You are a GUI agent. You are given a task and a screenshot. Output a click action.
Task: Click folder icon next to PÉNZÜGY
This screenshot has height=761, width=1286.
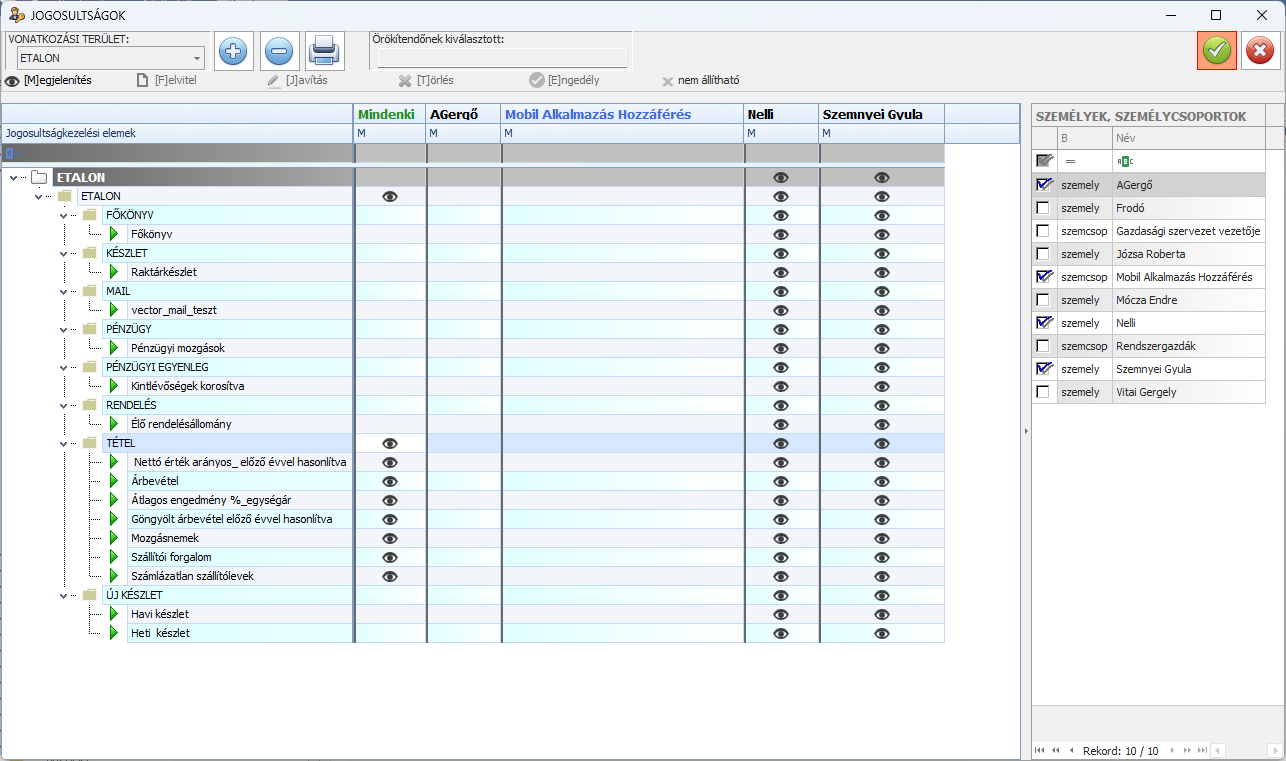90,329
